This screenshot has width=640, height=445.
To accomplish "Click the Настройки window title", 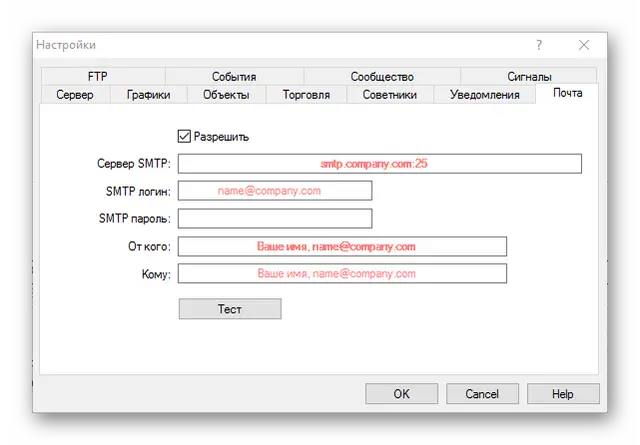I will [66, 45].
